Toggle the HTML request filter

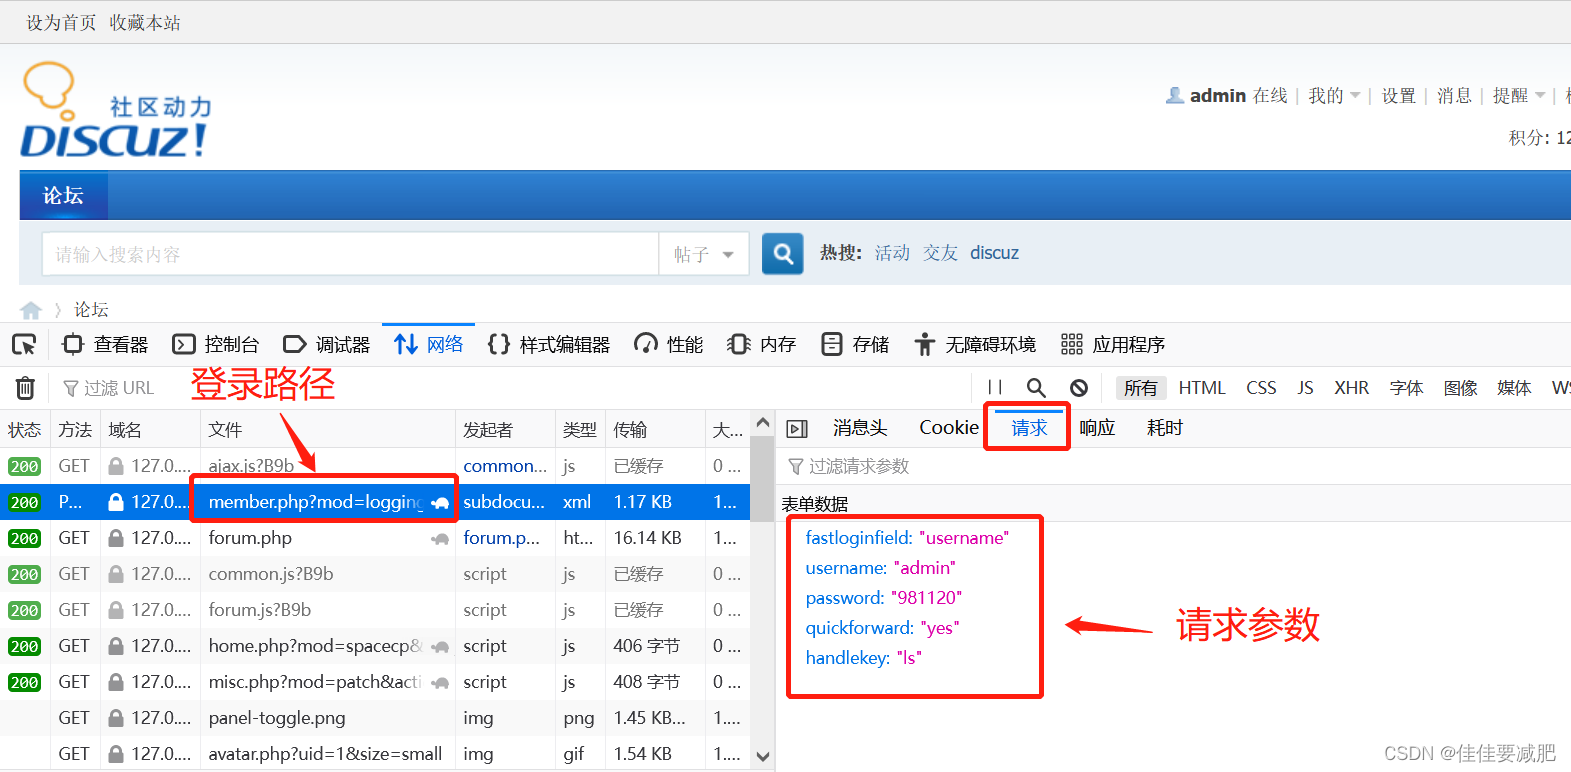point(1202,388)
